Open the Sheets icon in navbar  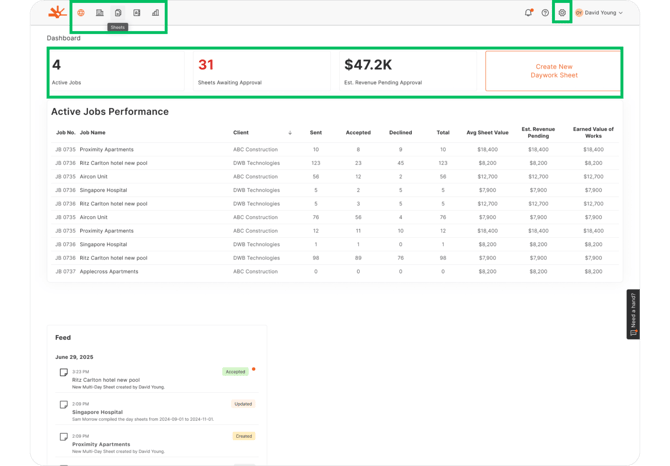[x=118, y=13]
